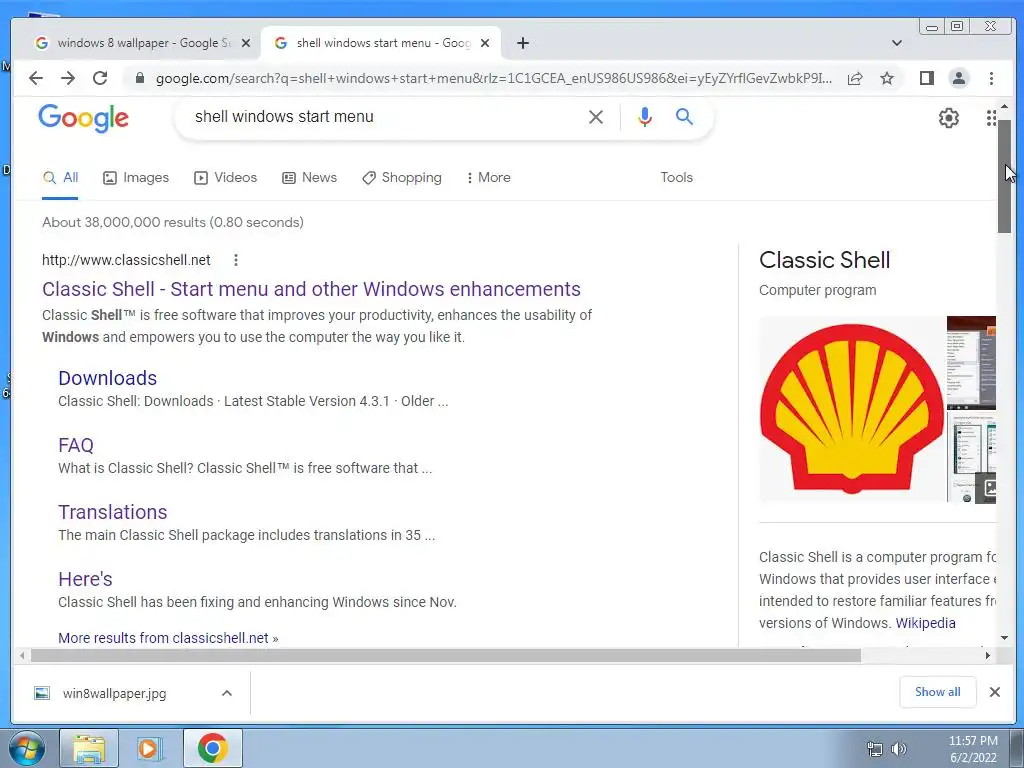Image resolution: width=1024 pixels, height=768 pixels.
Task: Click the win8wallpaper.jpg file icon
Action: tap(42, 694)
